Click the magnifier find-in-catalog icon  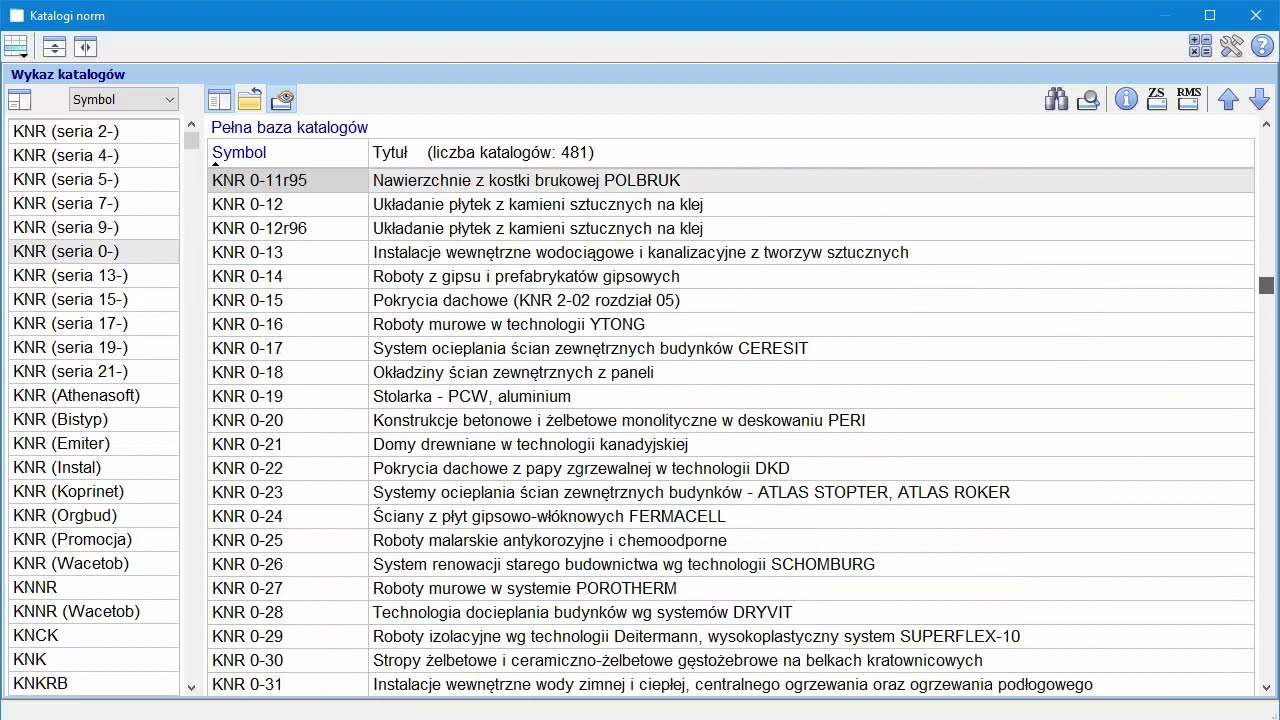click(x=1088, y=99)
